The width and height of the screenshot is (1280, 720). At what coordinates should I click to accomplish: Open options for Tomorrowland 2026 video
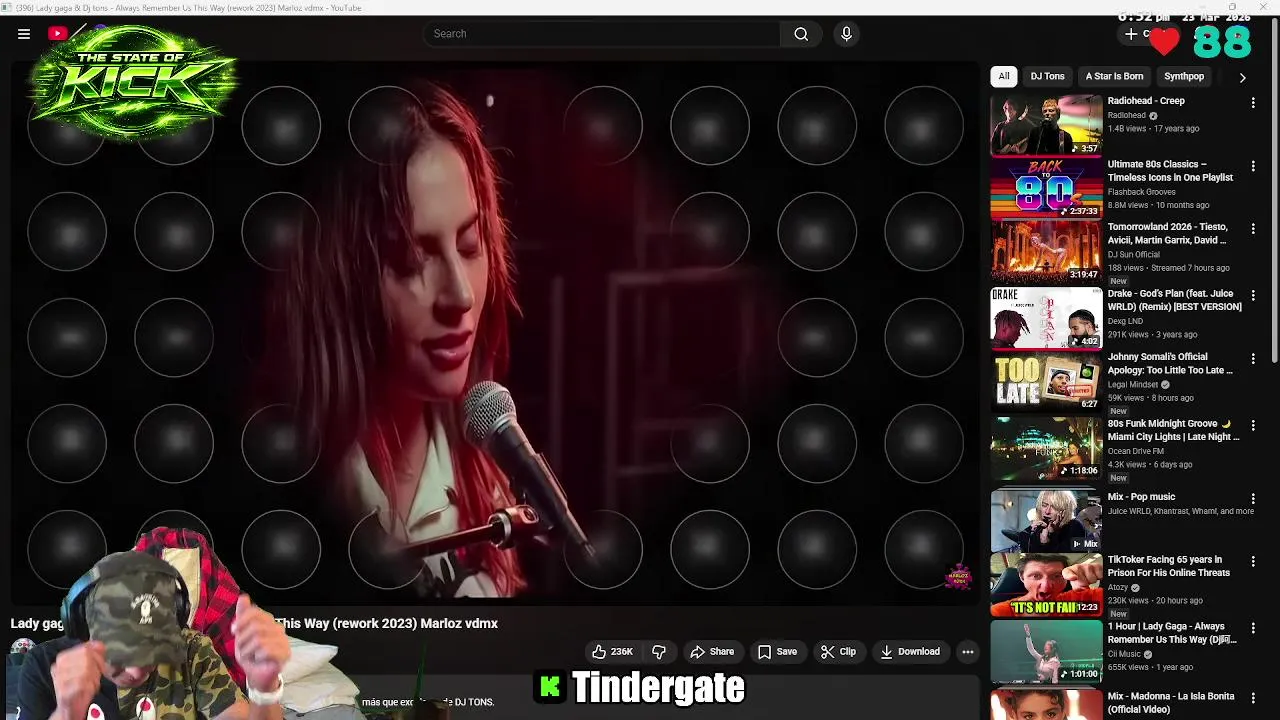click(1253, 230)
